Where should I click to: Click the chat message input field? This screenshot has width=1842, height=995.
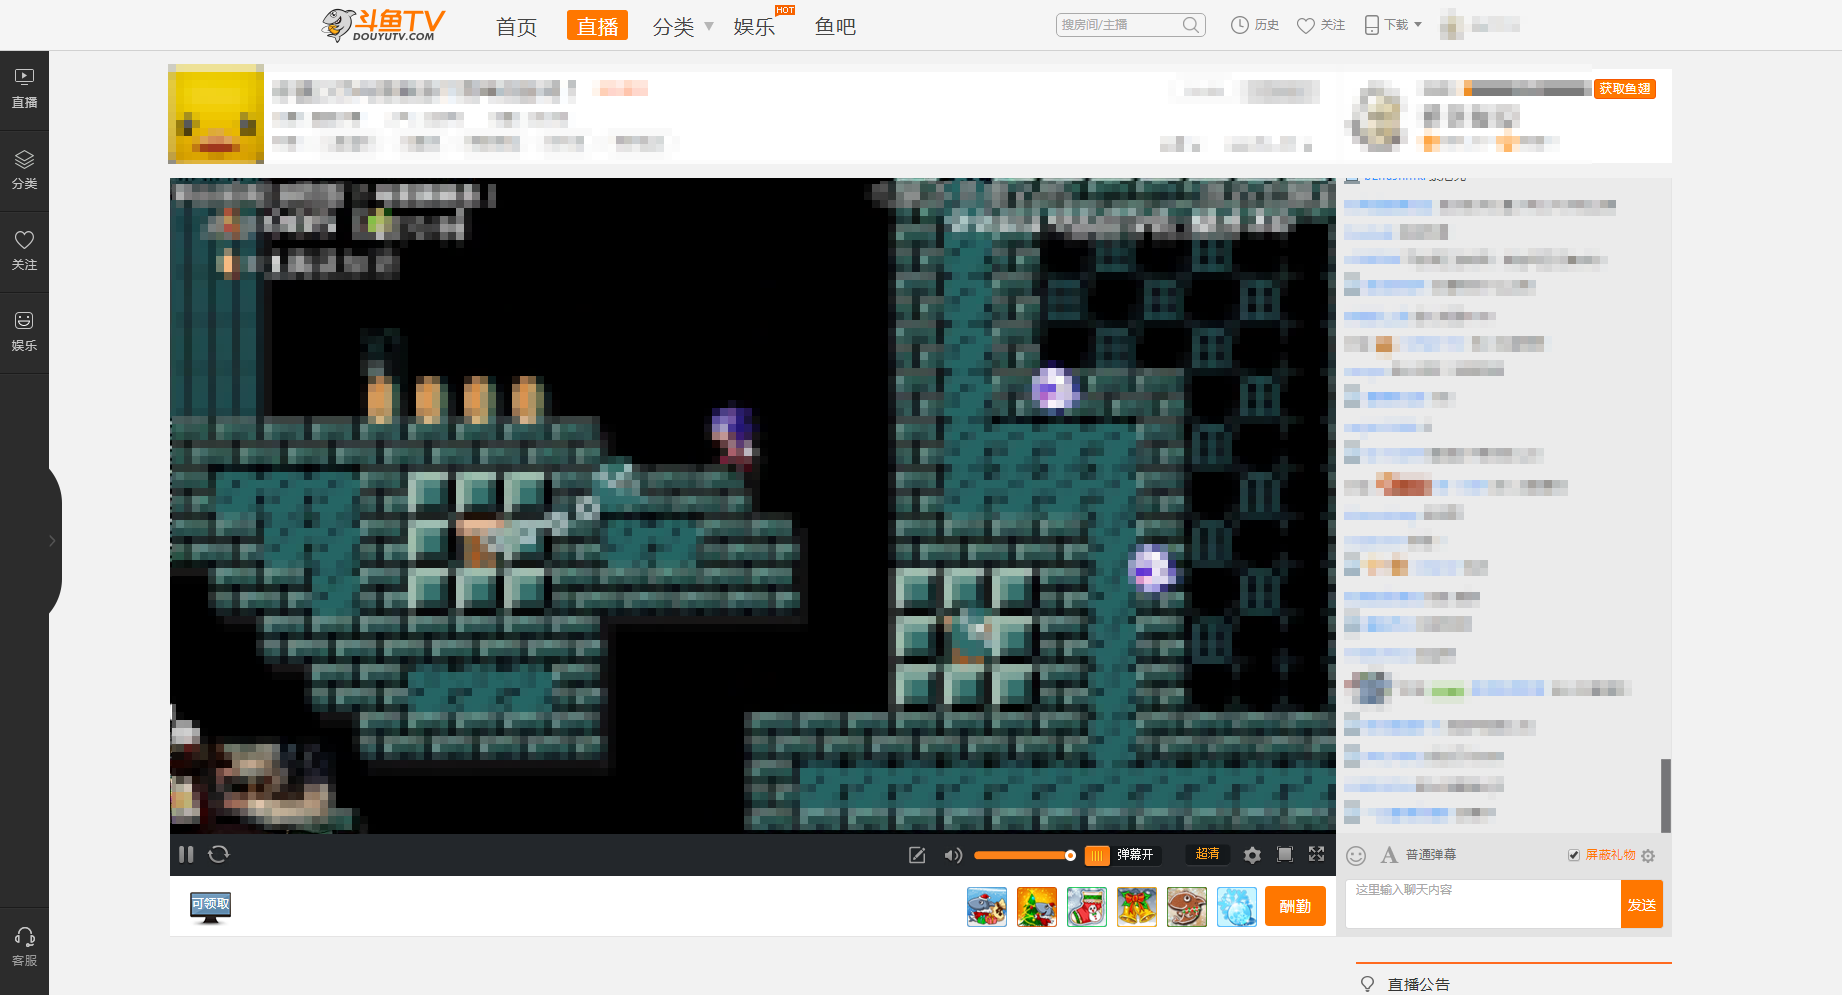(x=1483, y=904)
